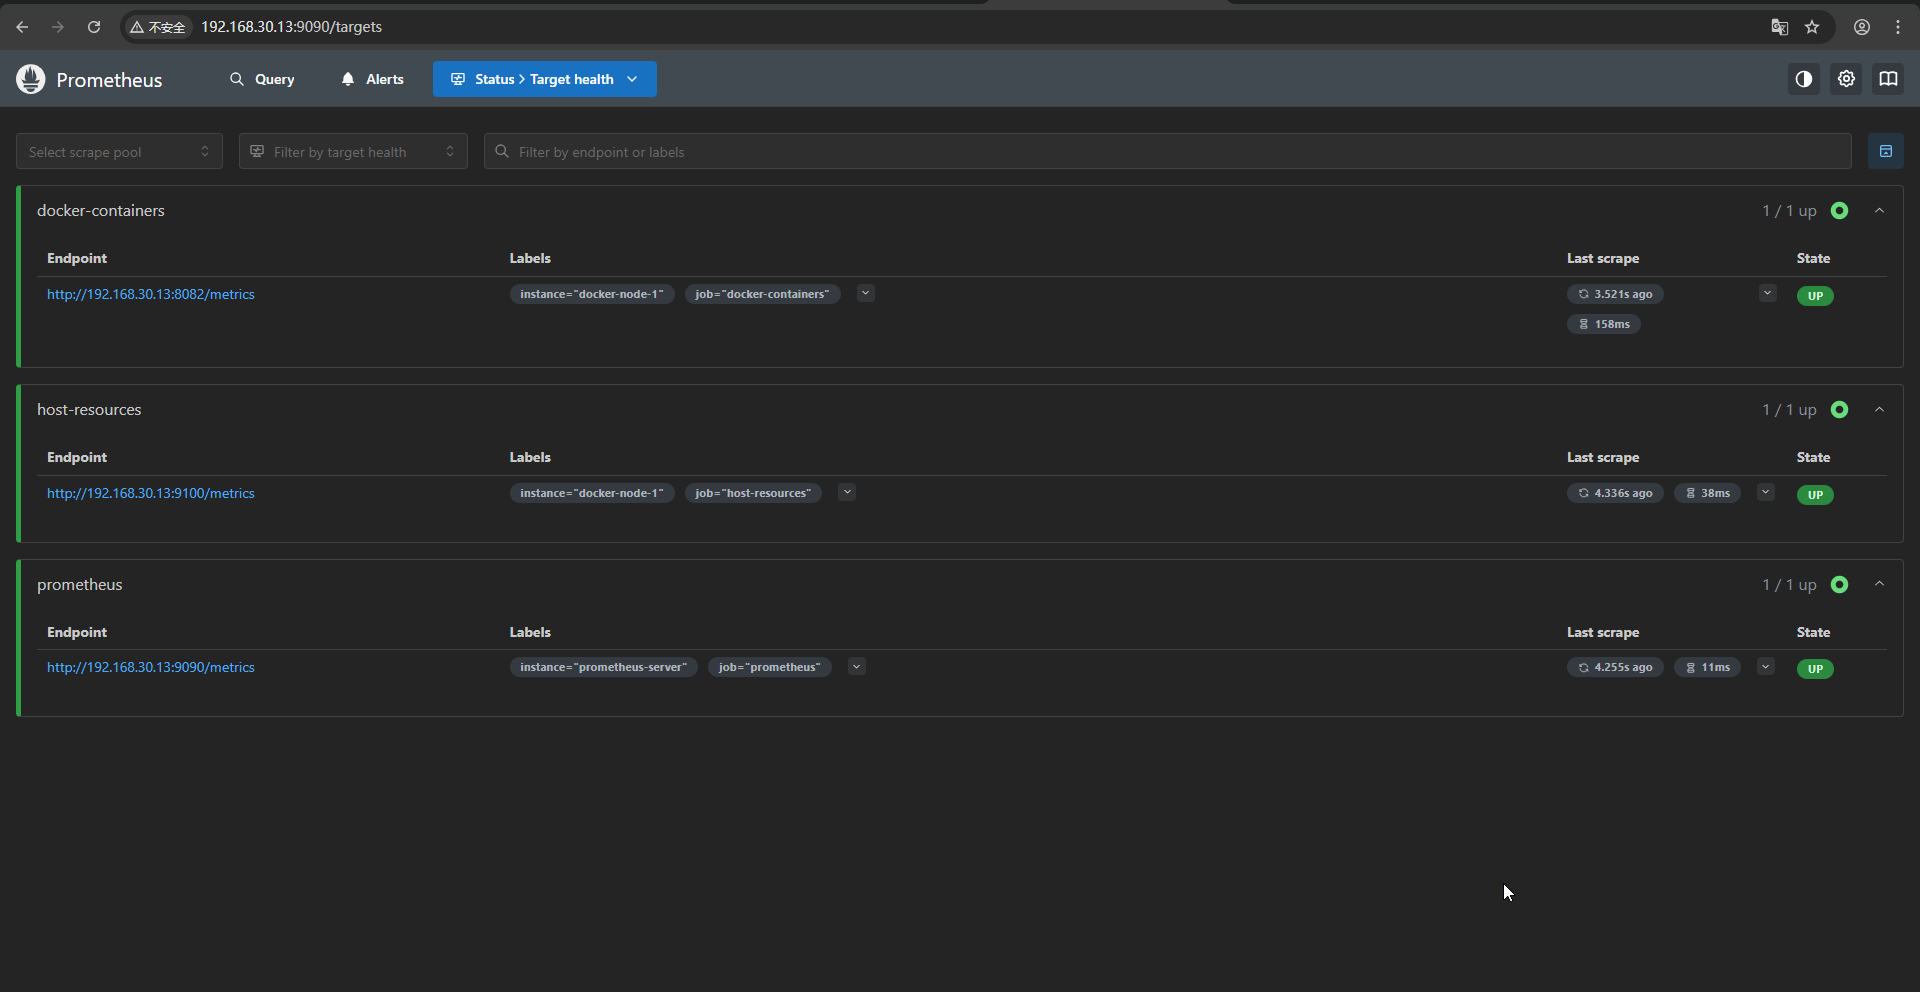Screen dimensions: 1920x992
Task: Click the collapse-all pools button icon
Action: [x=1886, y=151]
